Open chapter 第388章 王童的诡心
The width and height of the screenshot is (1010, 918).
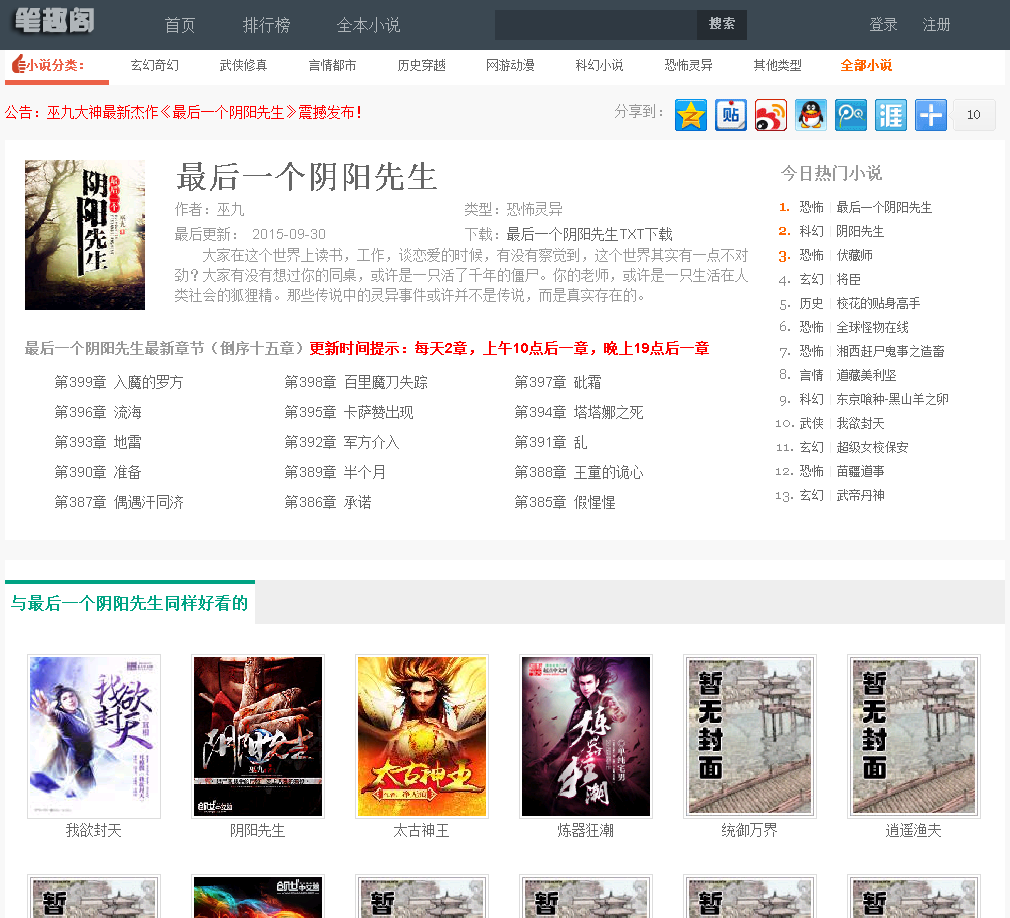(578, 472)
